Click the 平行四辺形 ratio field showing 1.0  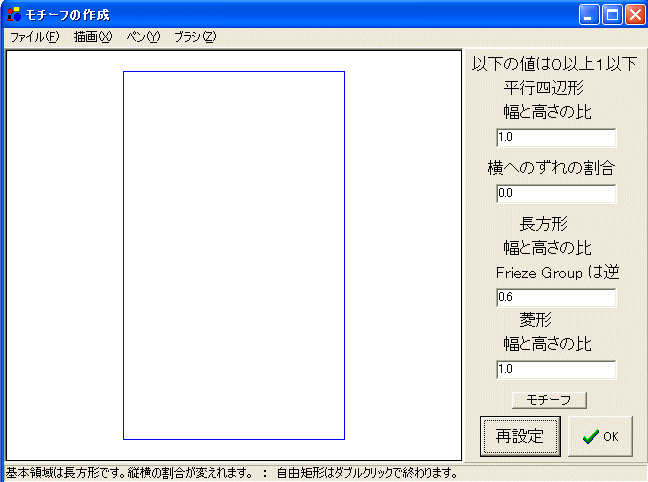pos(556,138)
